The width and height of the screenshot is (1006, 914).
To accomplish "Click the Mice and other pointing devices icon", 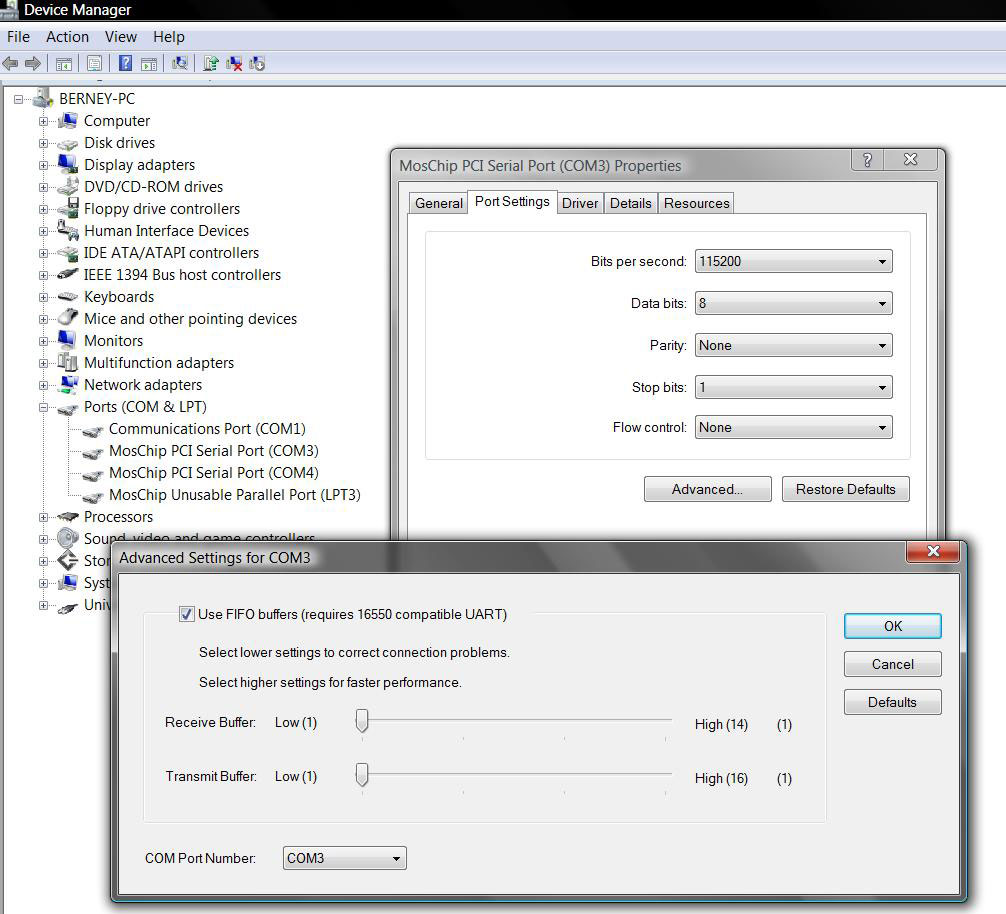I will click(x=67, y=317).
